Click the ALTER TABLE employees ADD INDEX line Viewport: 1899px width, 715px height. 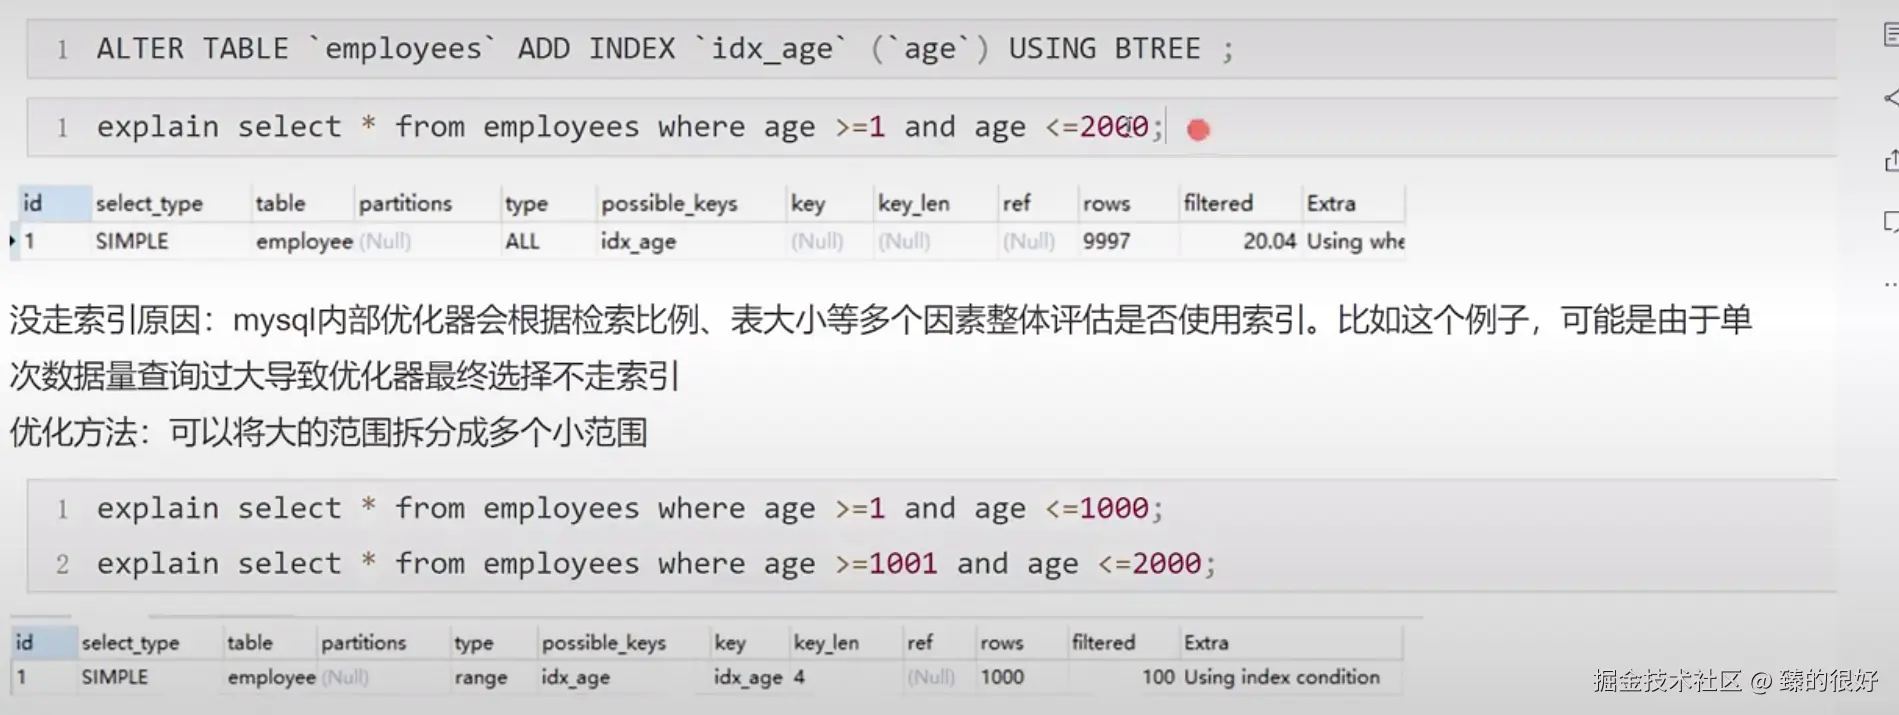[665, 49]
